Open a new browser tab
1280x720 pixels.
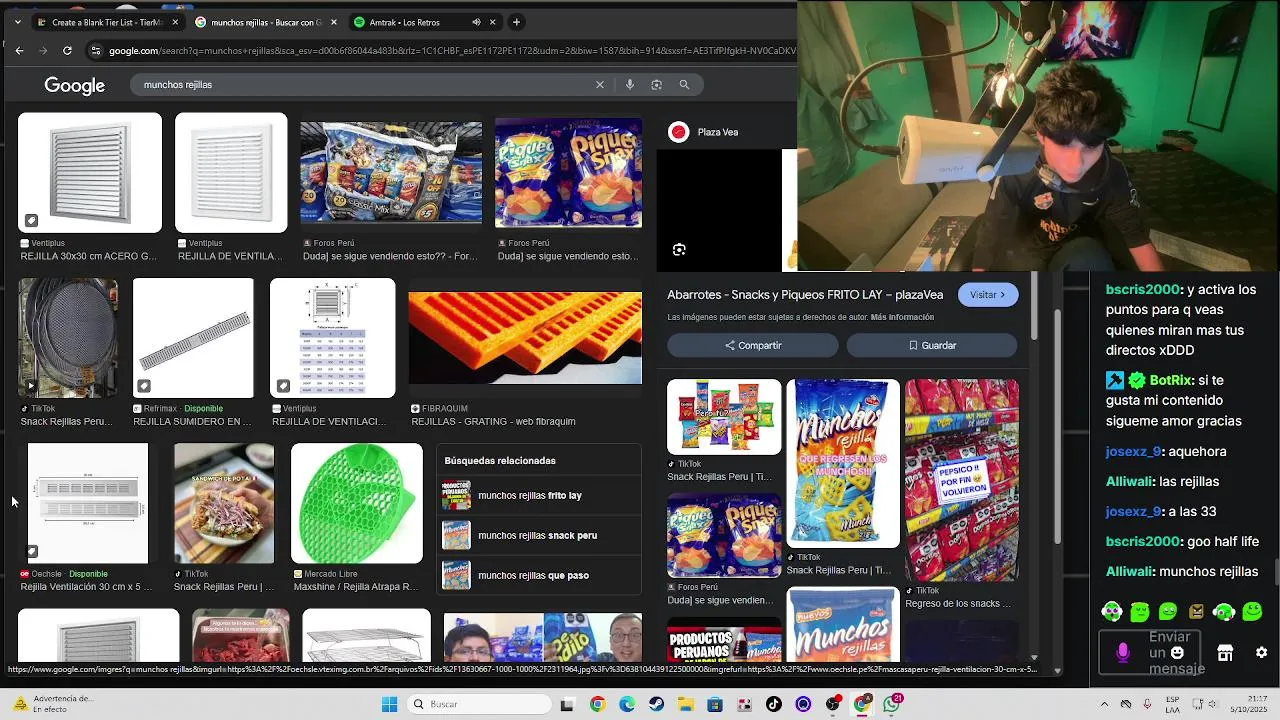coord(516,22)
